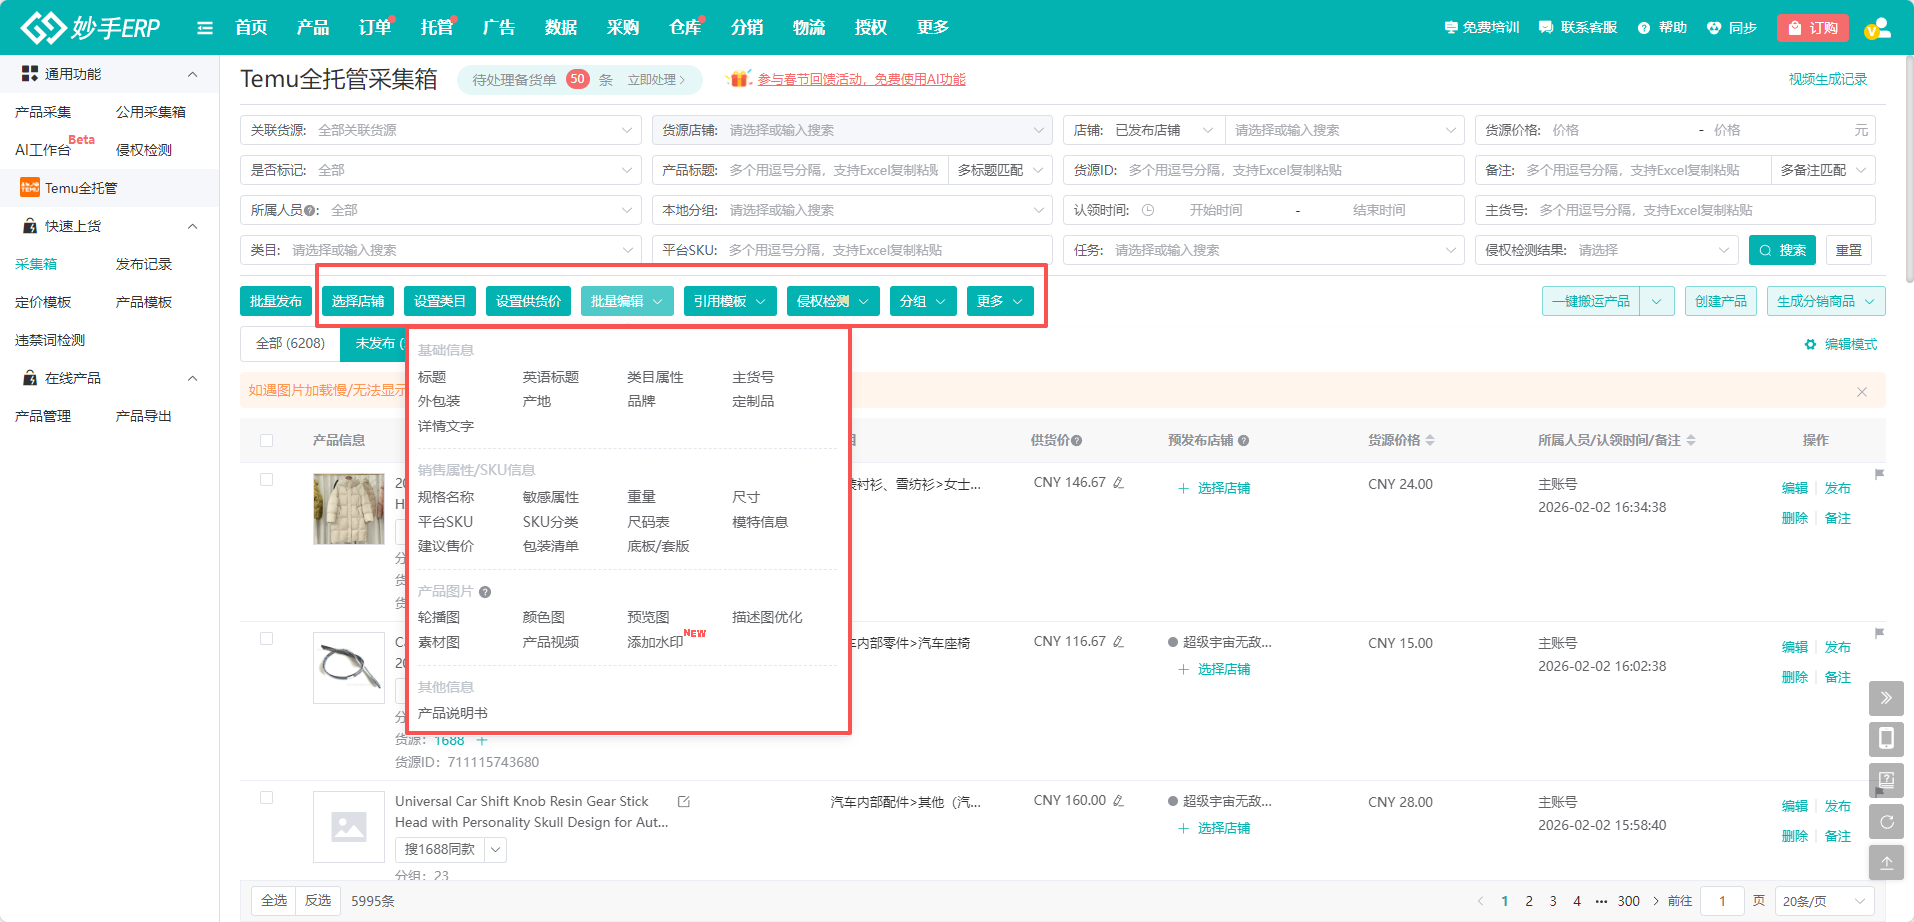Click the 产品标题 input field
1914x922 pixels.
pyautogui.click(x=833, y=170)
